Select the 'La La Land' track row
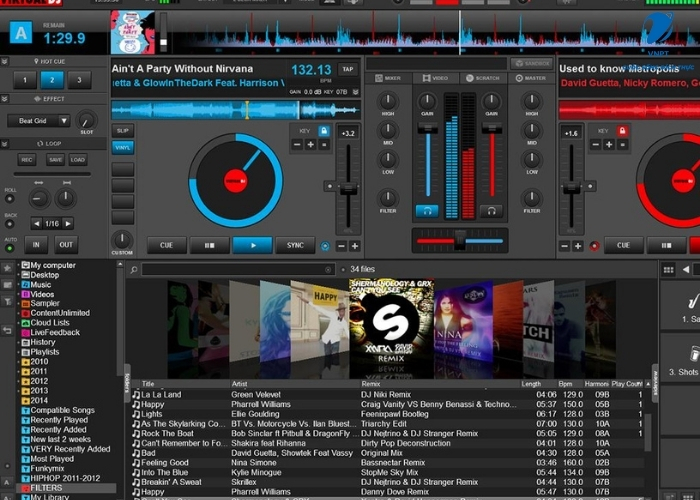The width and height of the screenshot is (700, 500). click(x=387, y=395)
